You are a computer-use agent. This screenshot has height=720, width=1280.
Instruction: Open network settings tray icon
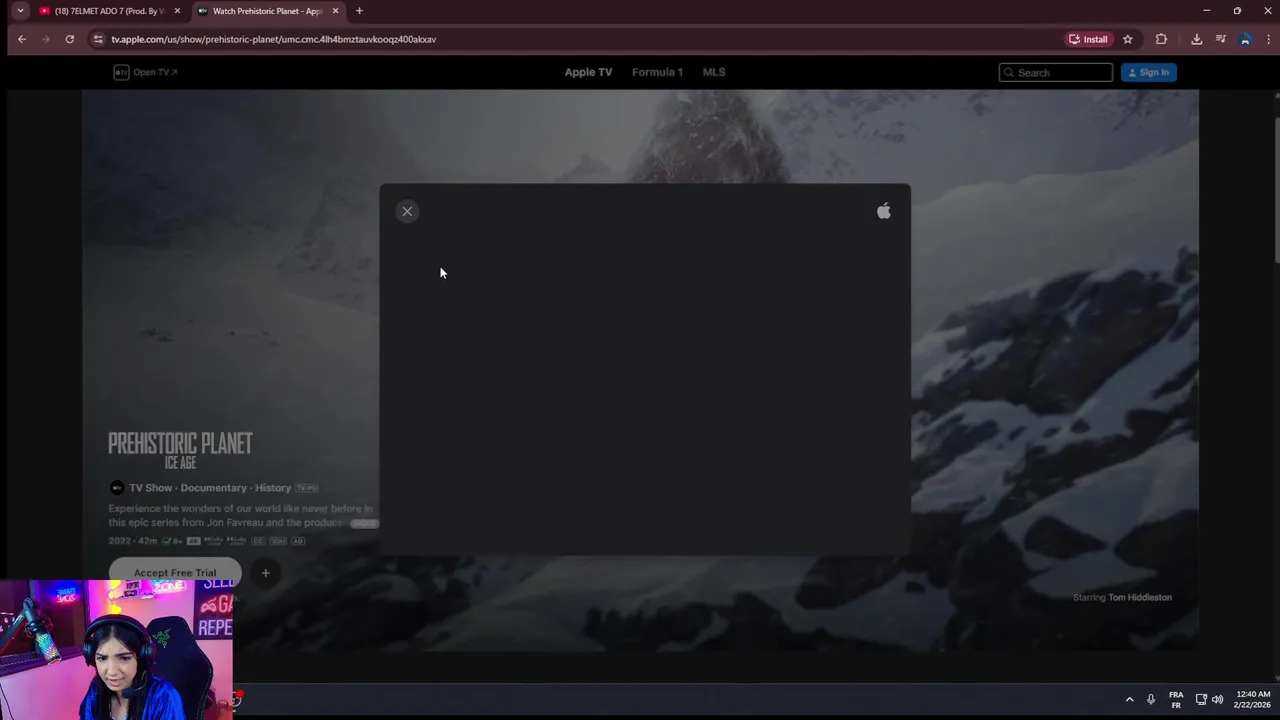click(1201, 699)
